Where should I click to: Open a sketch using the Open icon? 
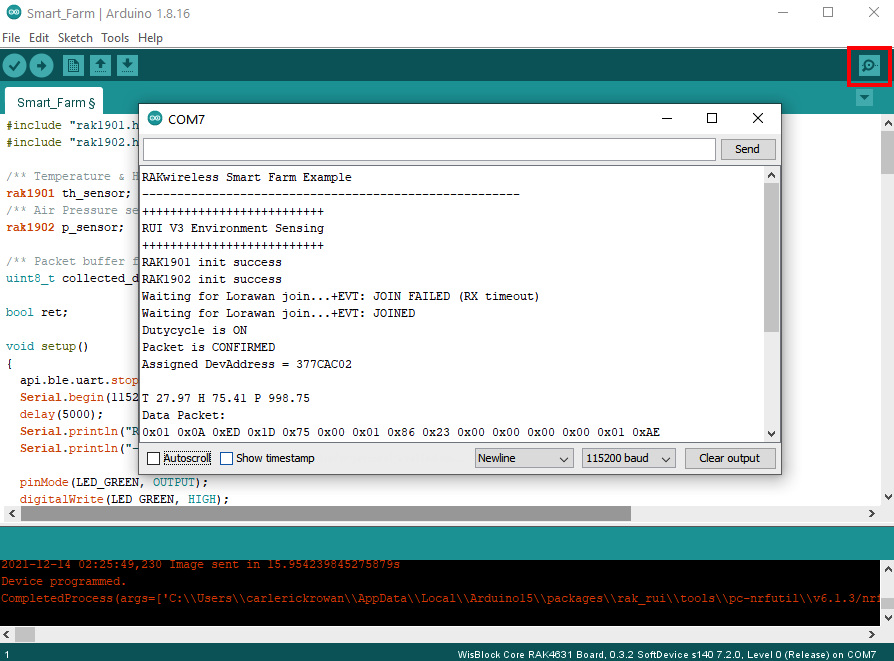point(100,66)
